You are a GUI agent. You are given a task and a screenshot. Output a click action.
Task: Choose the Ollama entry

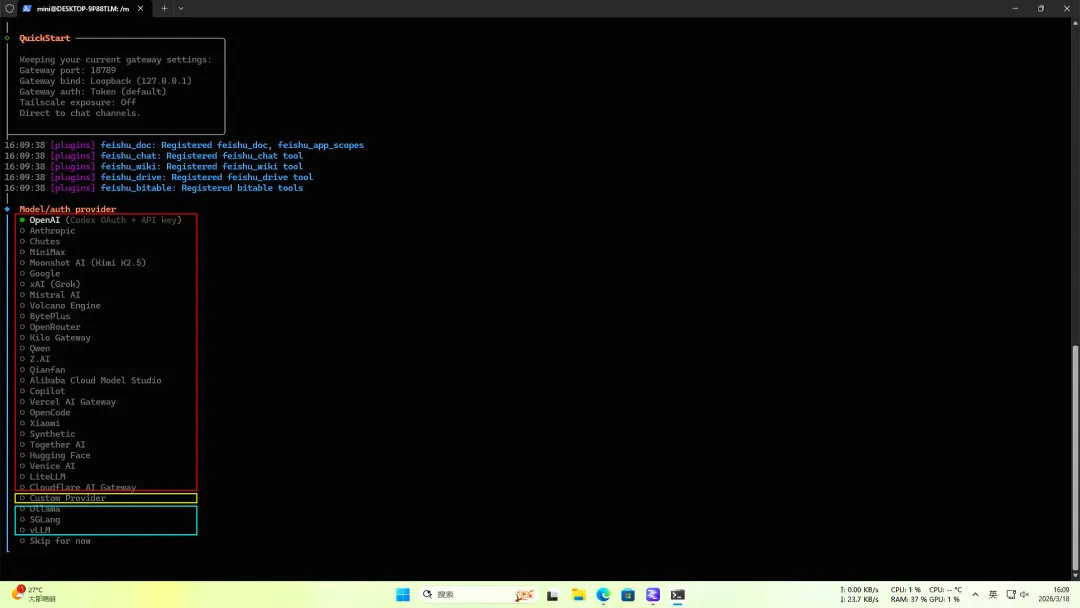point(40,509)
